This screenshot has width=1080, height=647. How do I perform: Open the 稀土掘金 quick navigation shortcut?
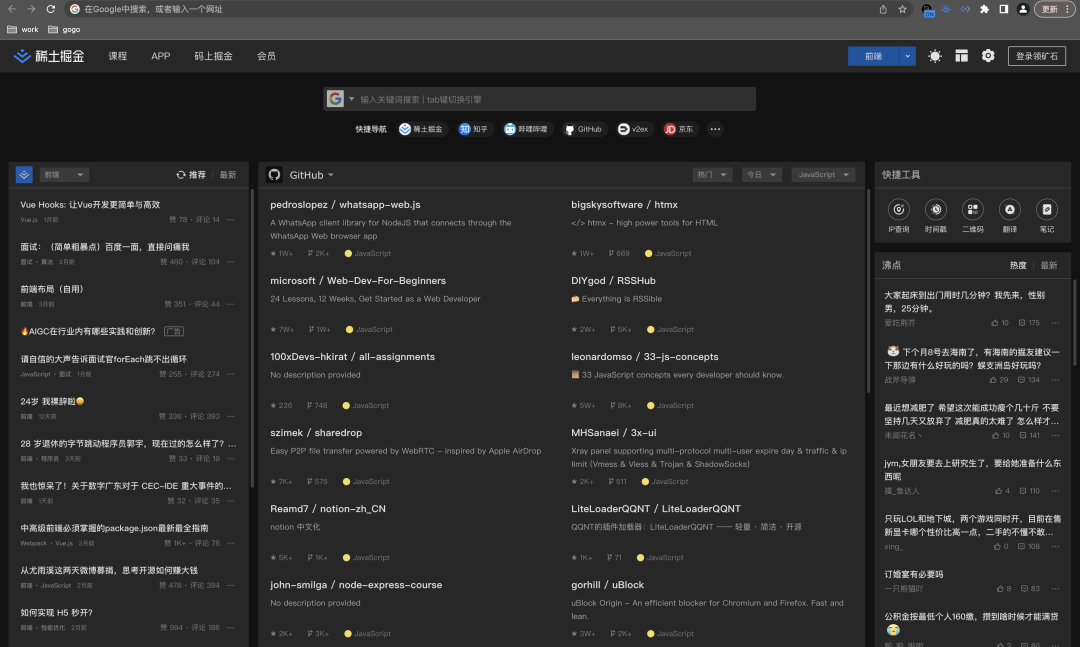[421, 129]
